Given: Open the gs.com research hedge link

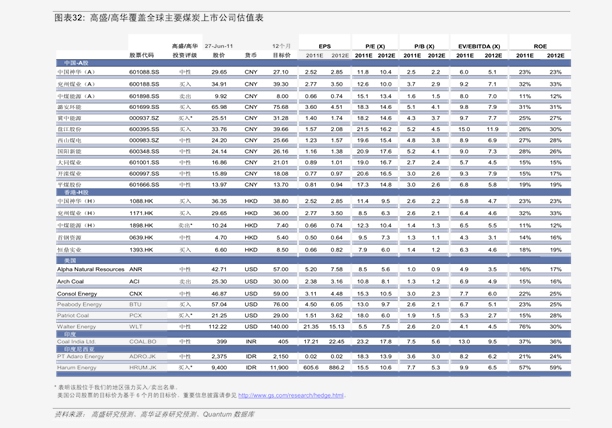Looking at the screenshot, I should click(291, 395).
